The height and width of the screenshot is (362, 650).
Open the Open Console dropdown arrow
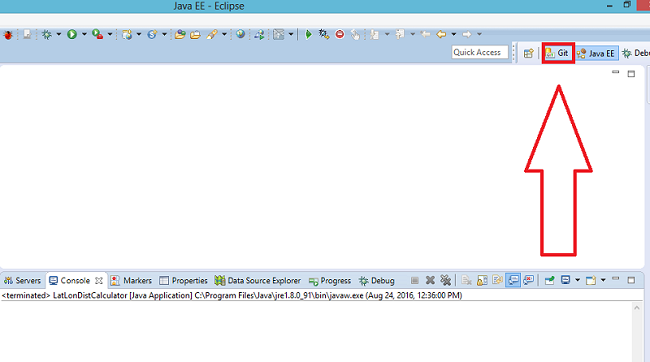(x=603, y=280)
